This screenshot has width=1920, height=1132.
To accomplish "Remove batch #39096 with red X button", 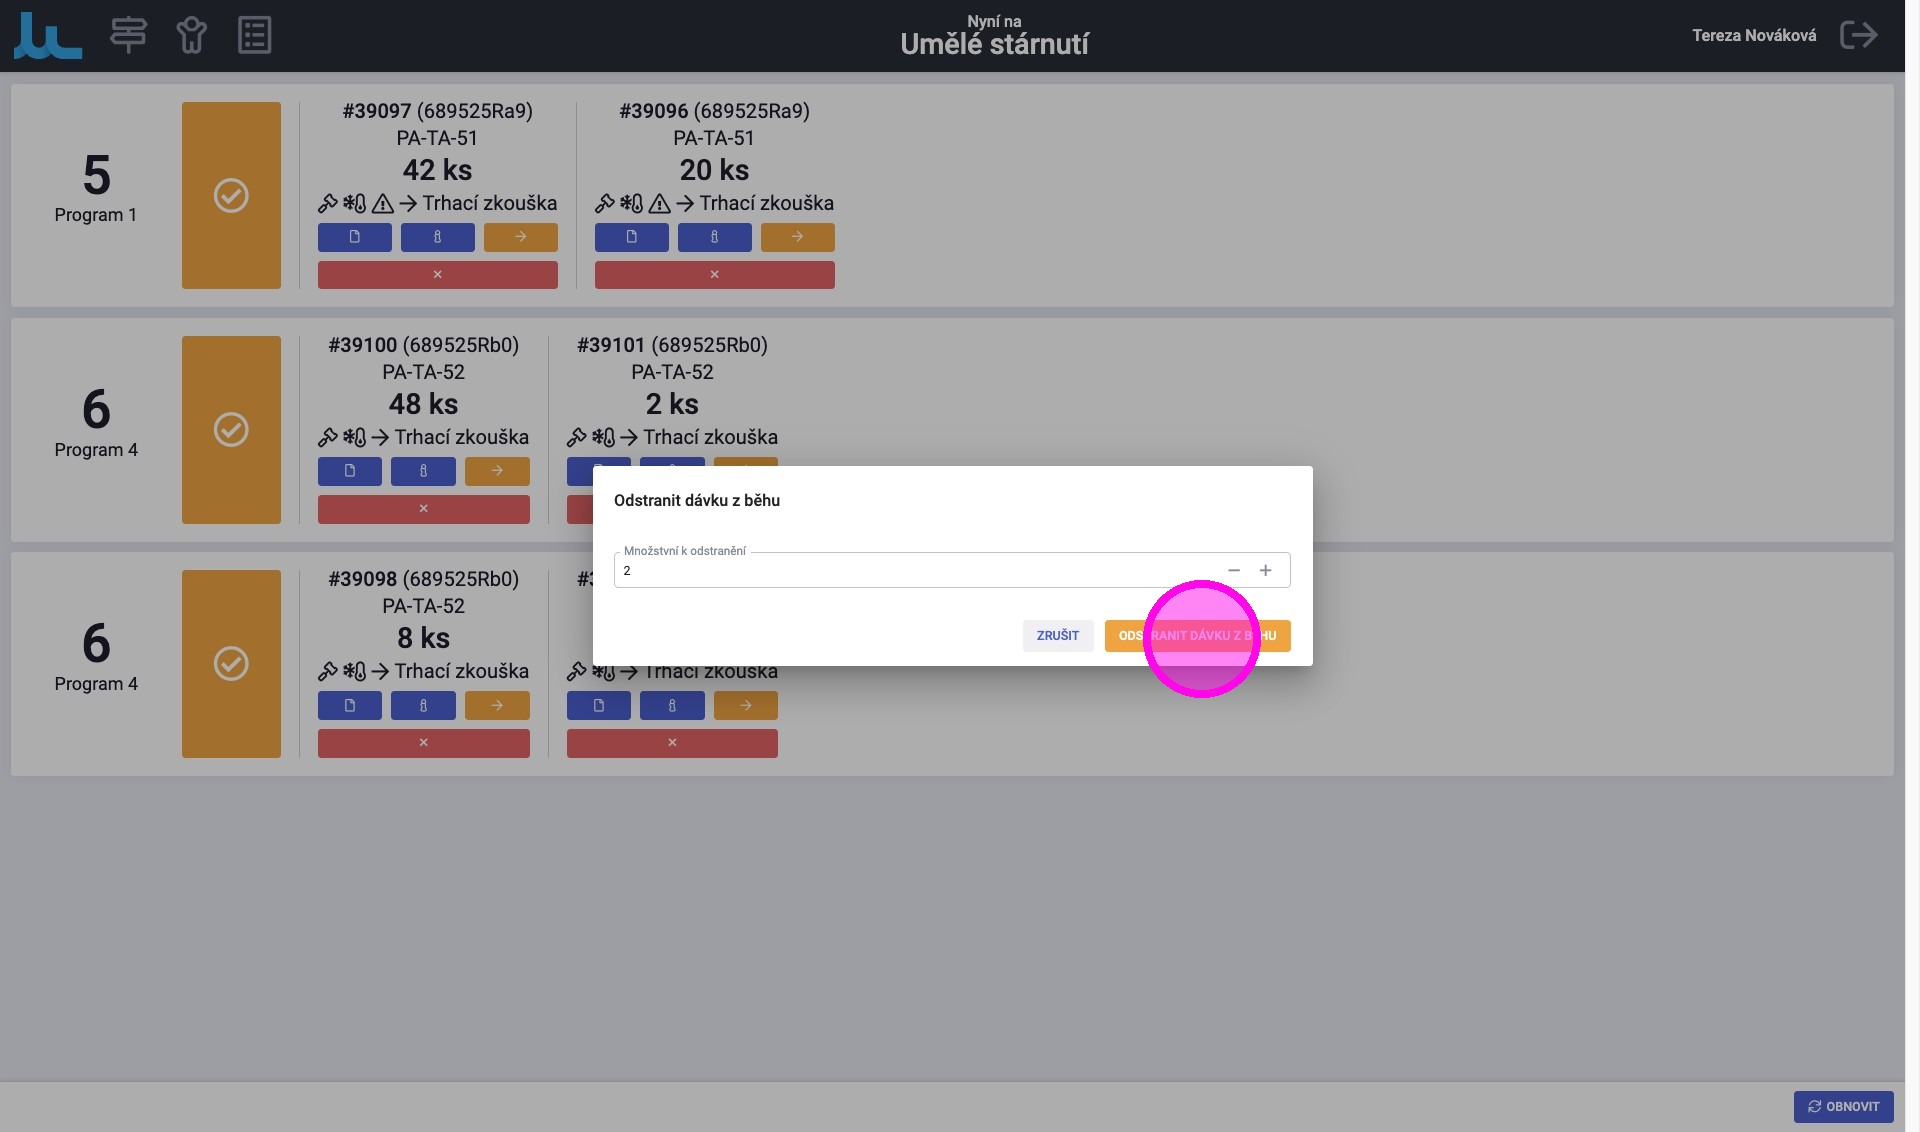I will pos(714,274).
